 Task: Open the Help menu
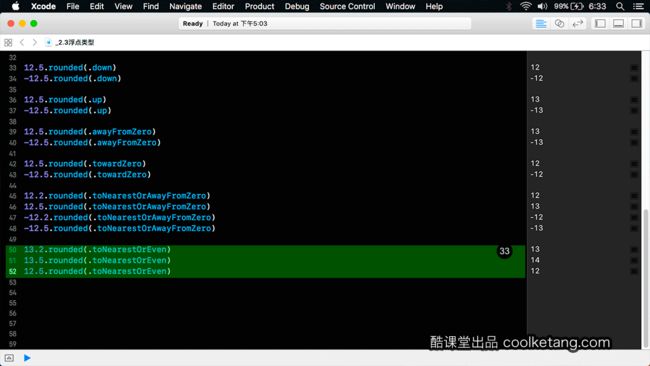[434, 6]
